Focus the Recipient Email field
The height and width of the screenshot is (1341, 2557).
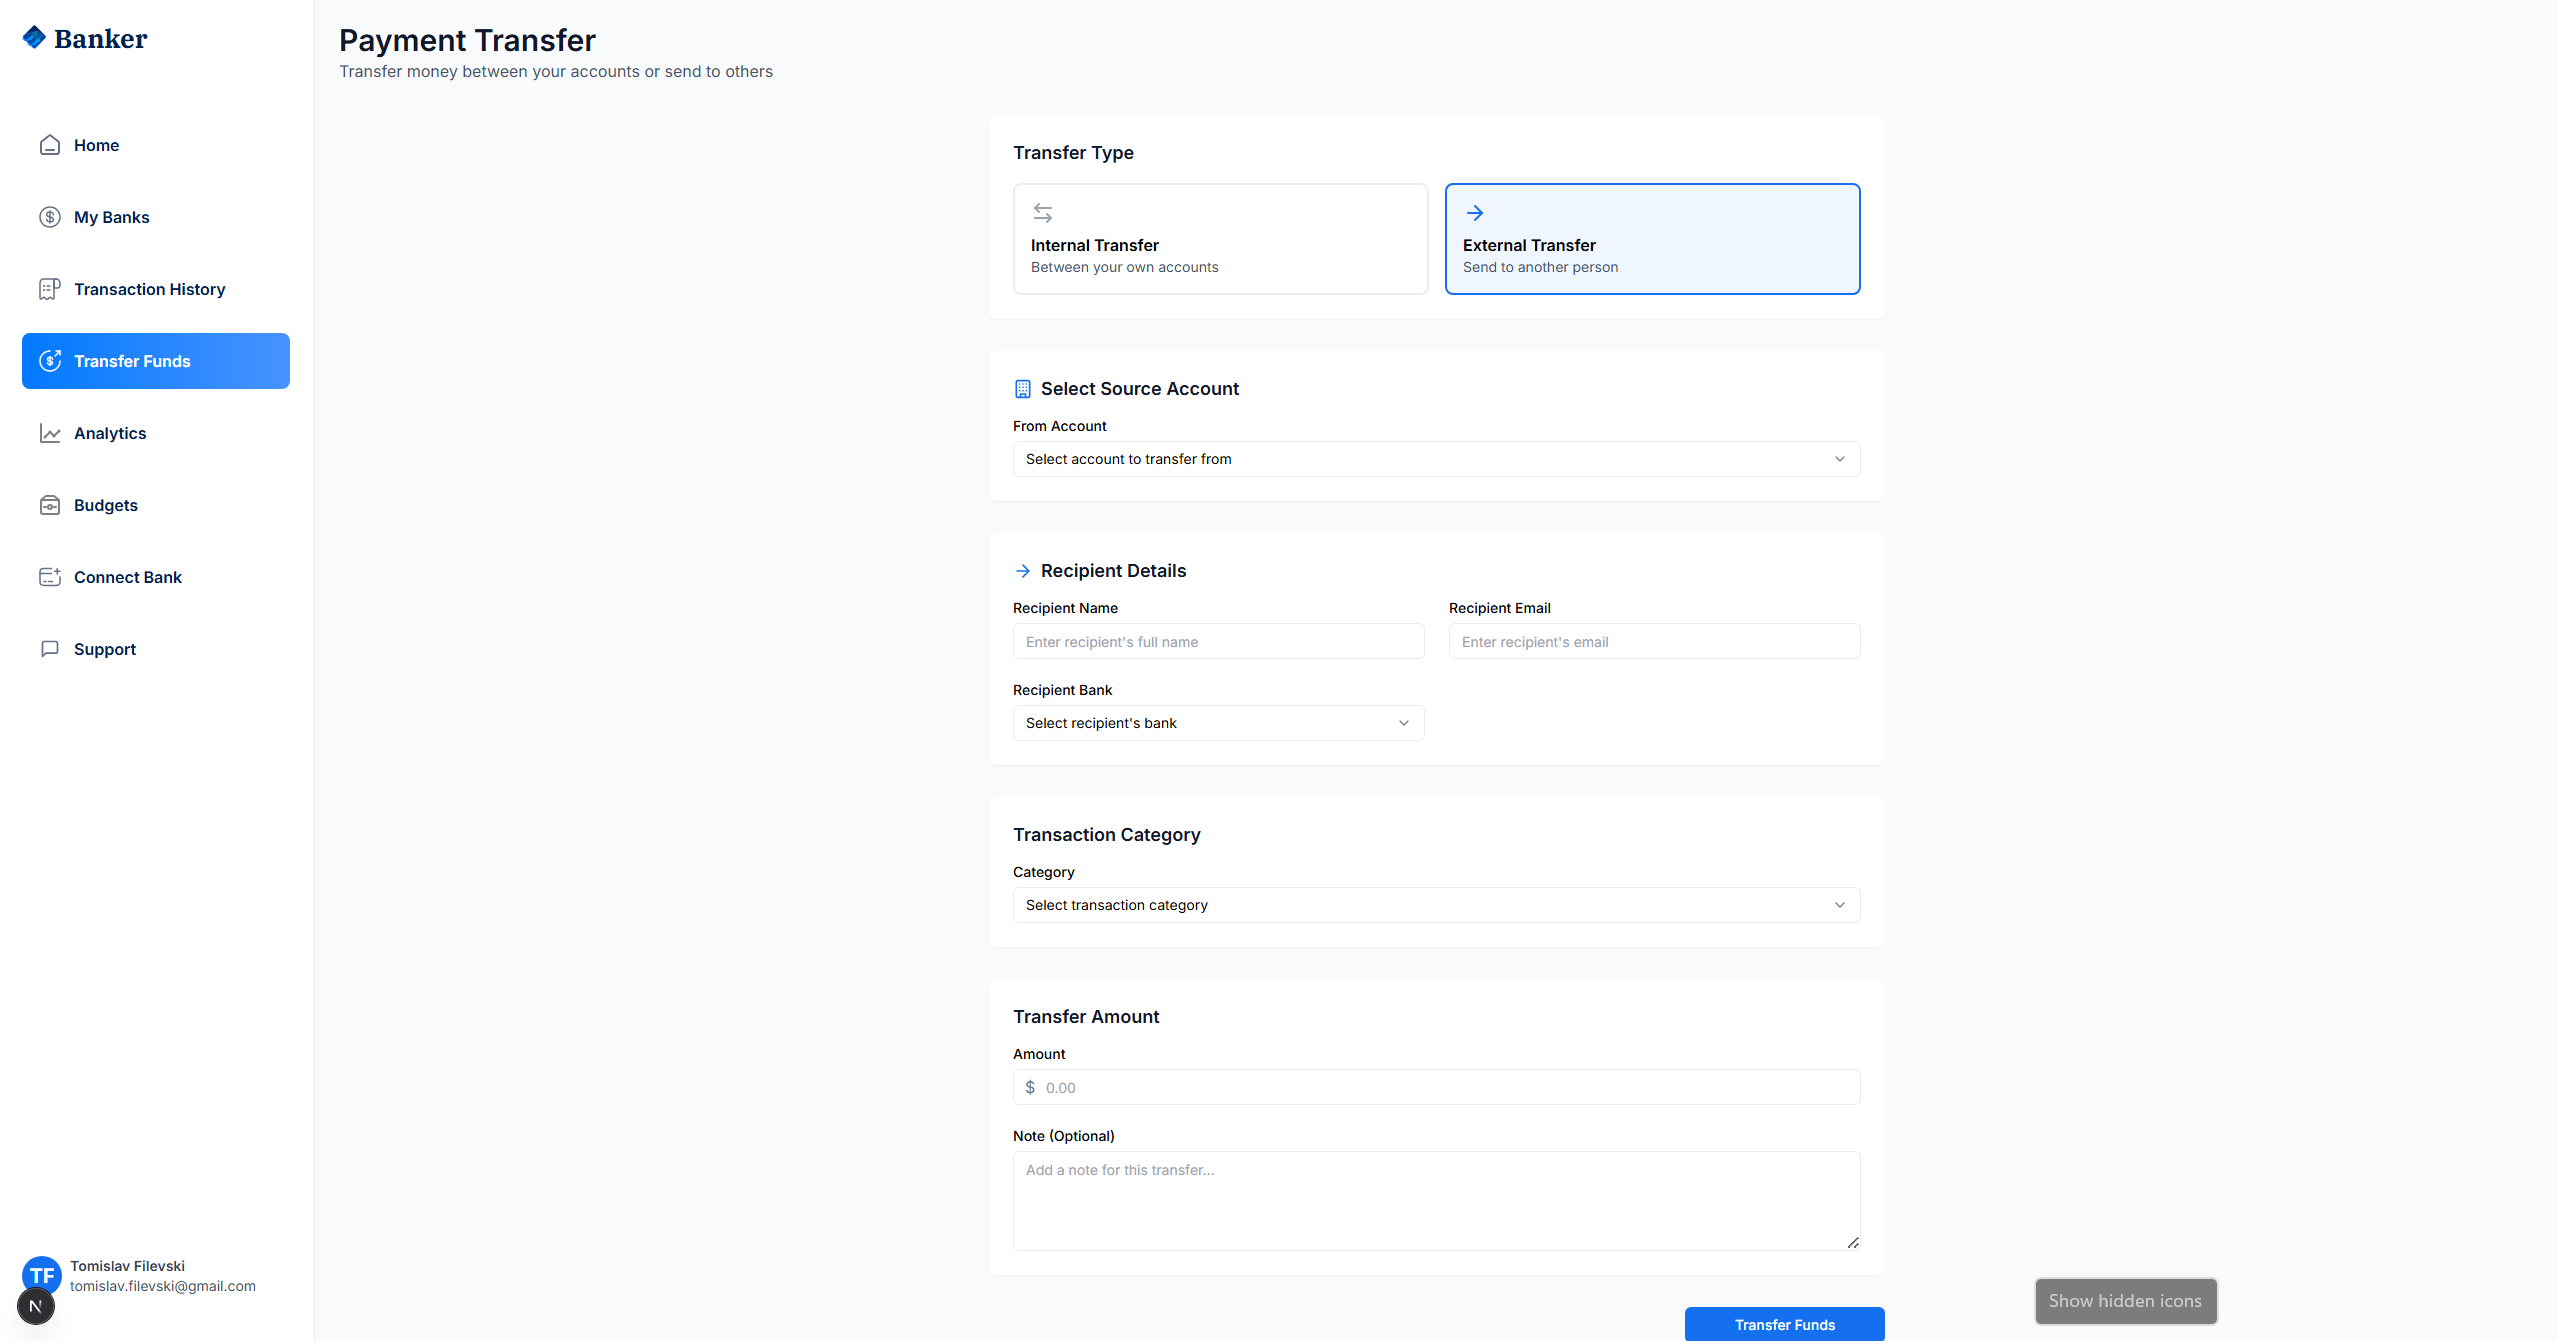(1654, 642)
